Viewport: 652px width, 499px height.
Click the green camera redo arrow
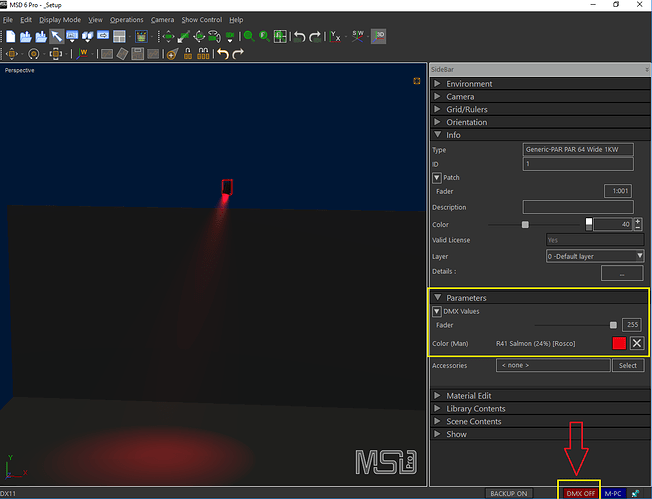(315, 37)
